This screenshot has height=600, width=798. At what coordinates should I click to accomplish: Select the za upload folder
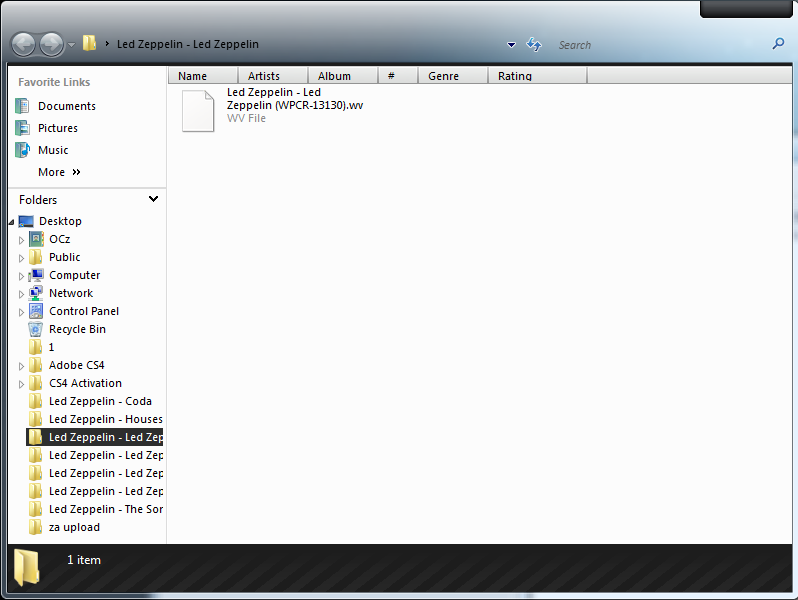coord(74,527)
